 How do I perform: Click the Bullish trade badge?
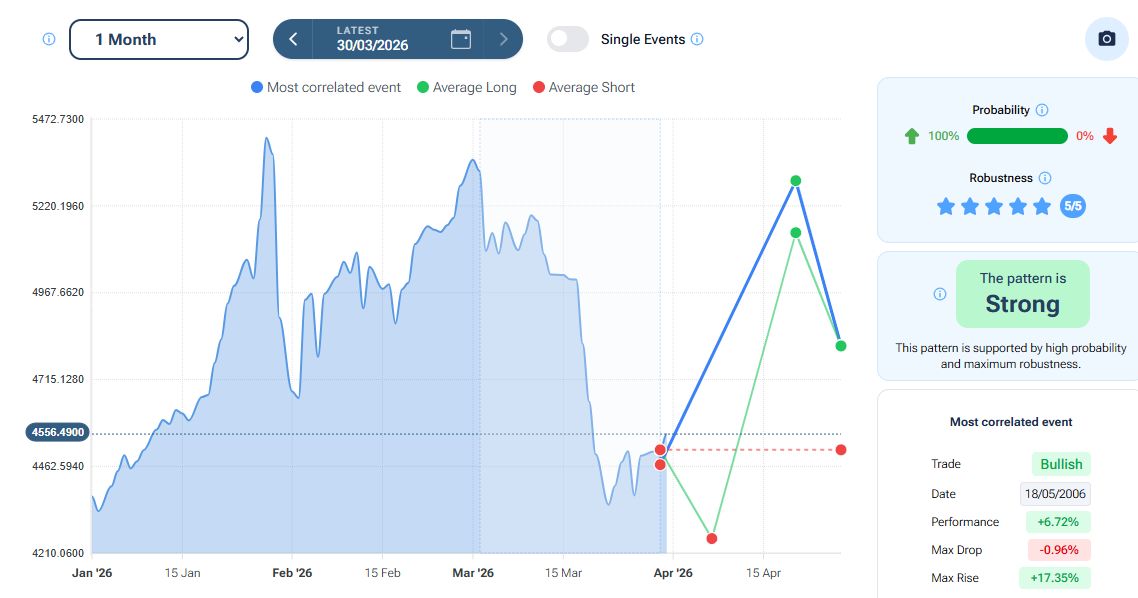1060,464
